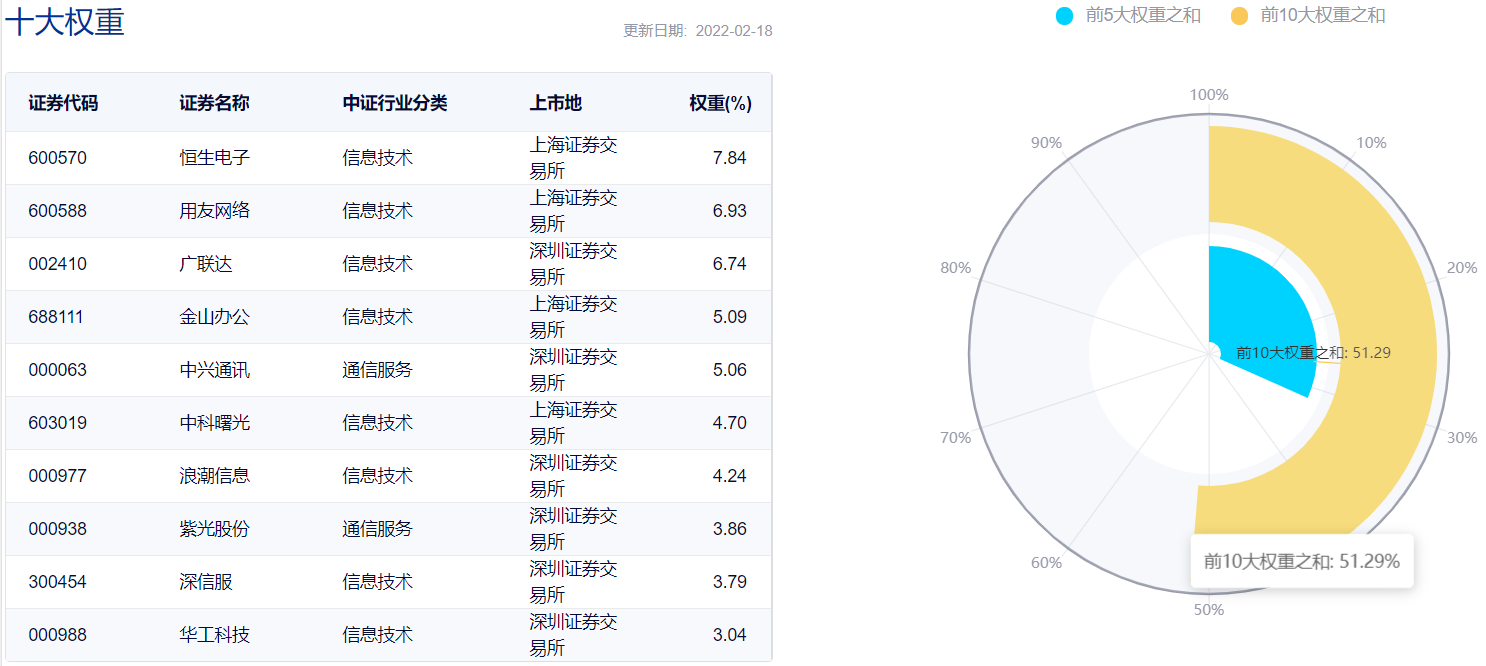1486x666 pixels.
Task: Click the stock name 紫光股份
Action: pos(214,529)
